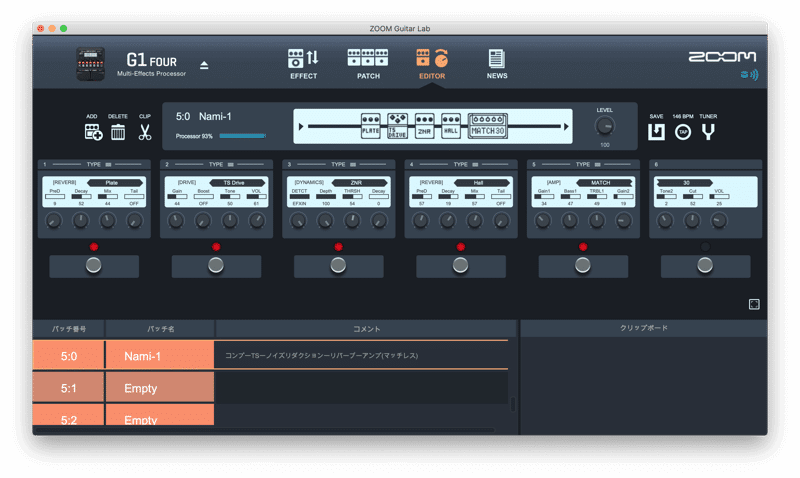This screenshot has width=800, height=478.
Task: Click the DELETE trash icon
Action: click(118, 132)
